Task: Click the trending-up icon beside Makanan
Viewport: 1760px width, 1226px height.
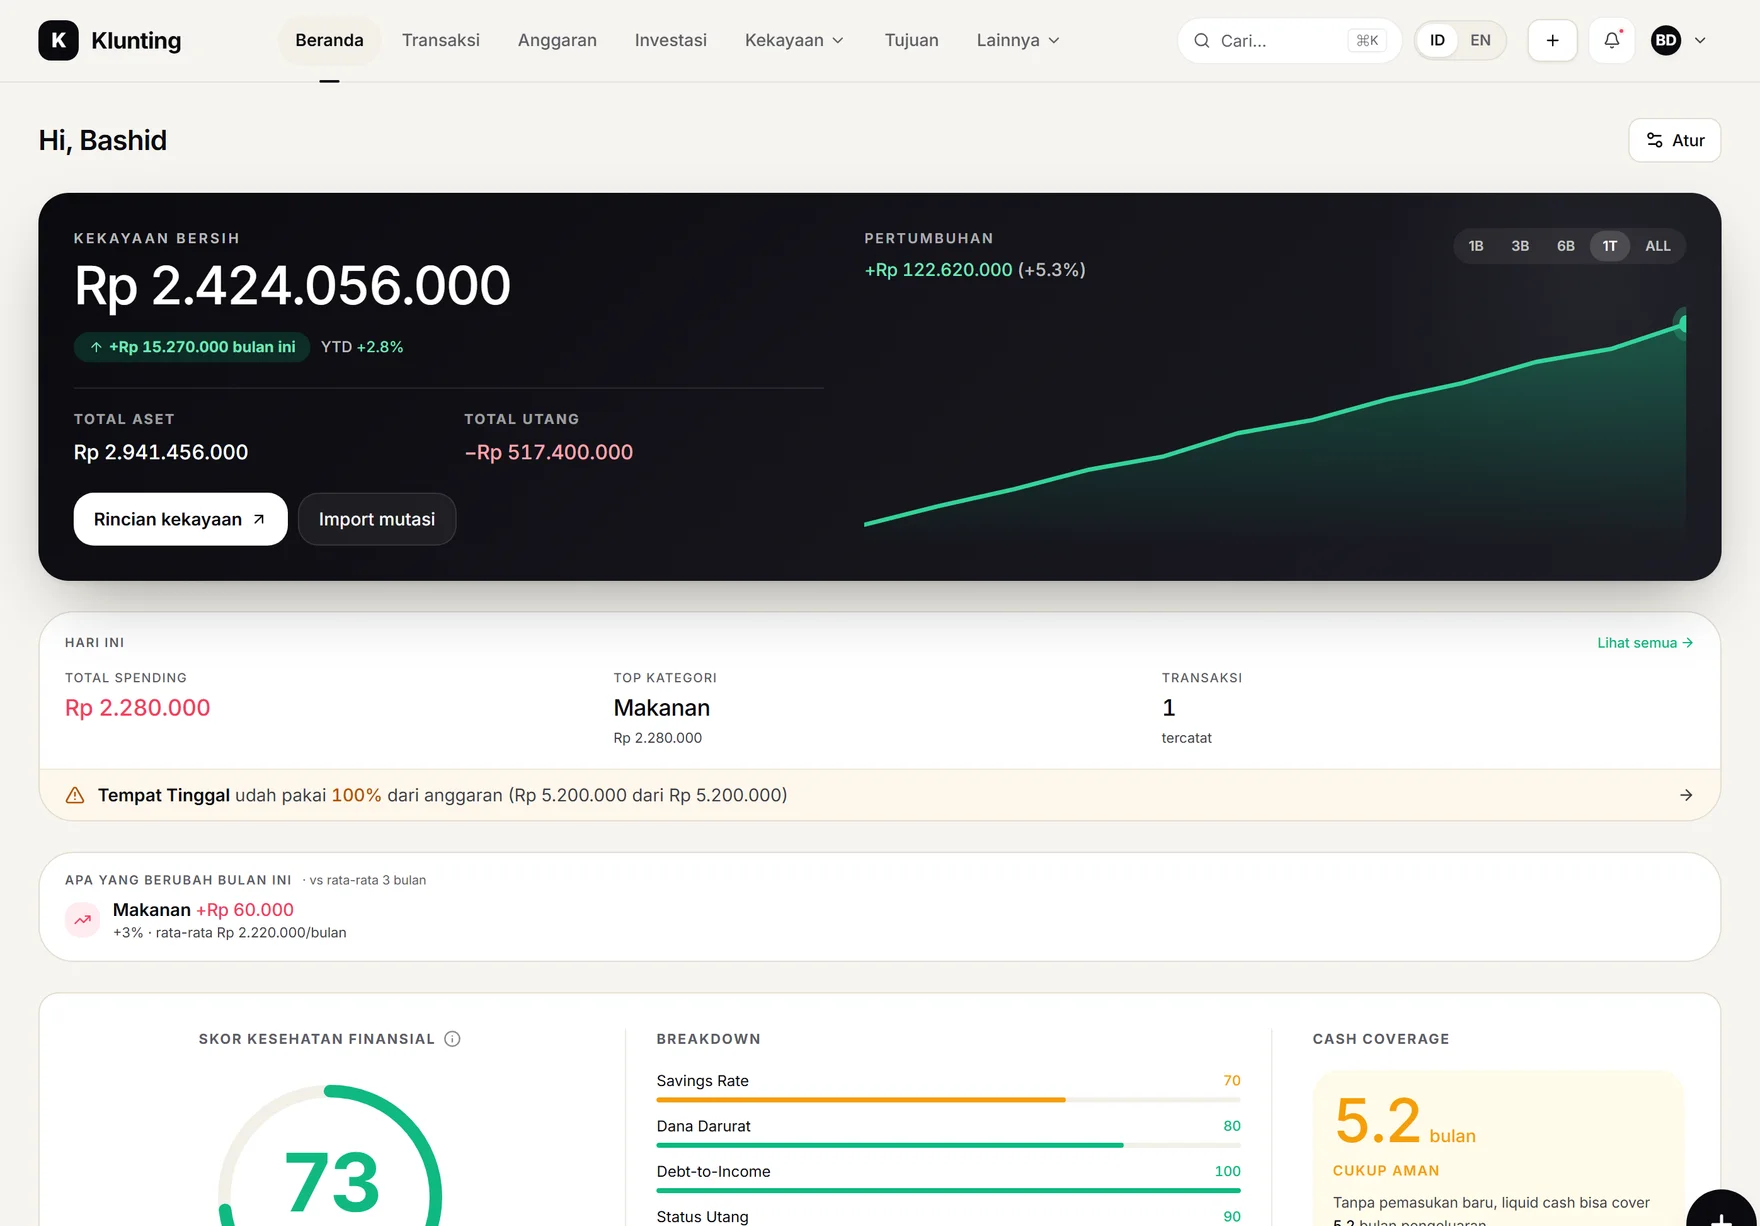Action: (82, 920)
